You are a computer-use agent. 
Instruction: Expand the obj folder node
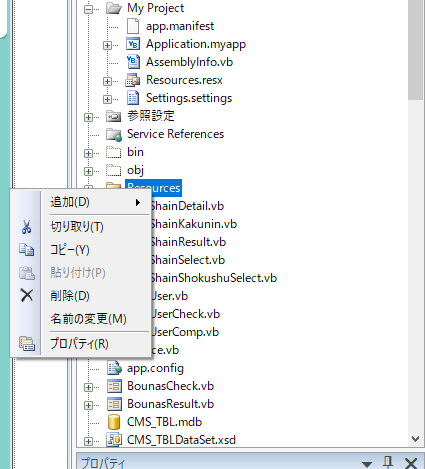[88, 171]
